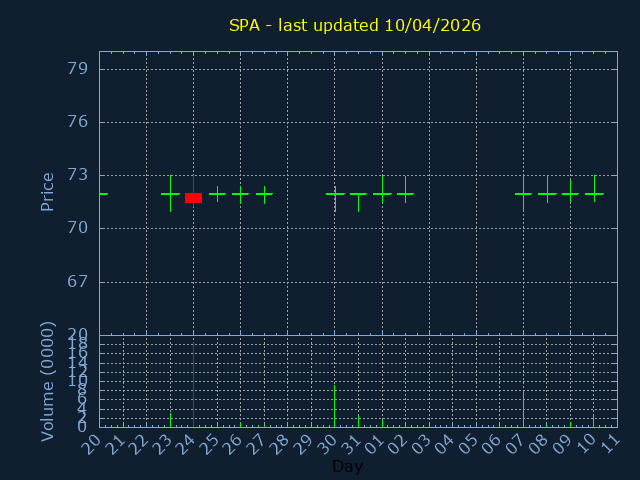
Task: Click the chart title SPA last updated
Action: (x=355, y=26)
